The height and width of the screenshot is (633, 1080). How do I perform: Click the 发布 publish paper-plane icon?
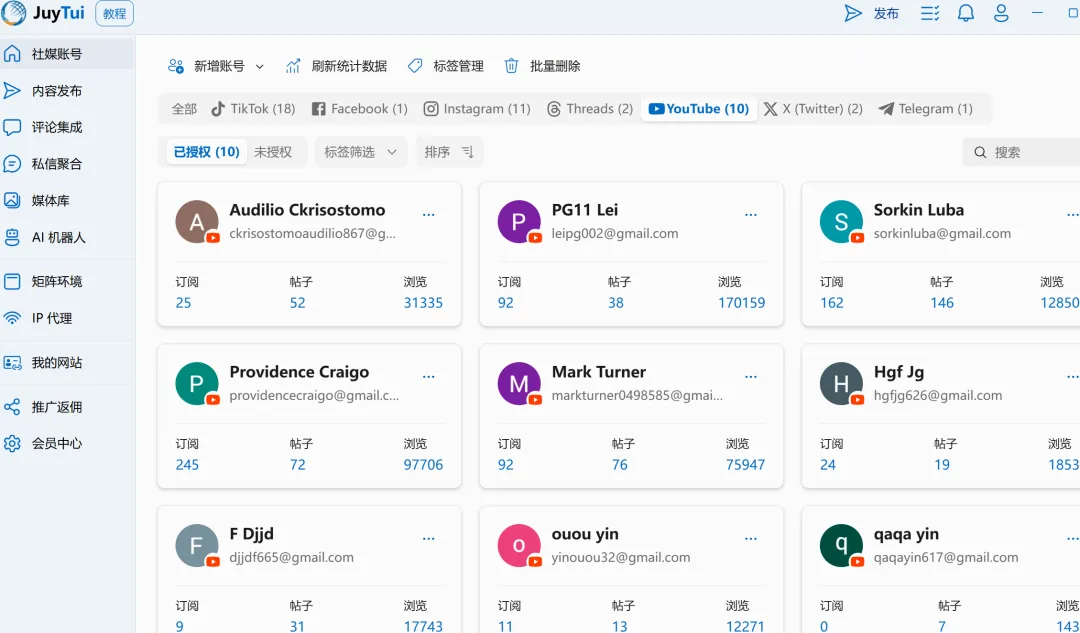tap(853, 13)
